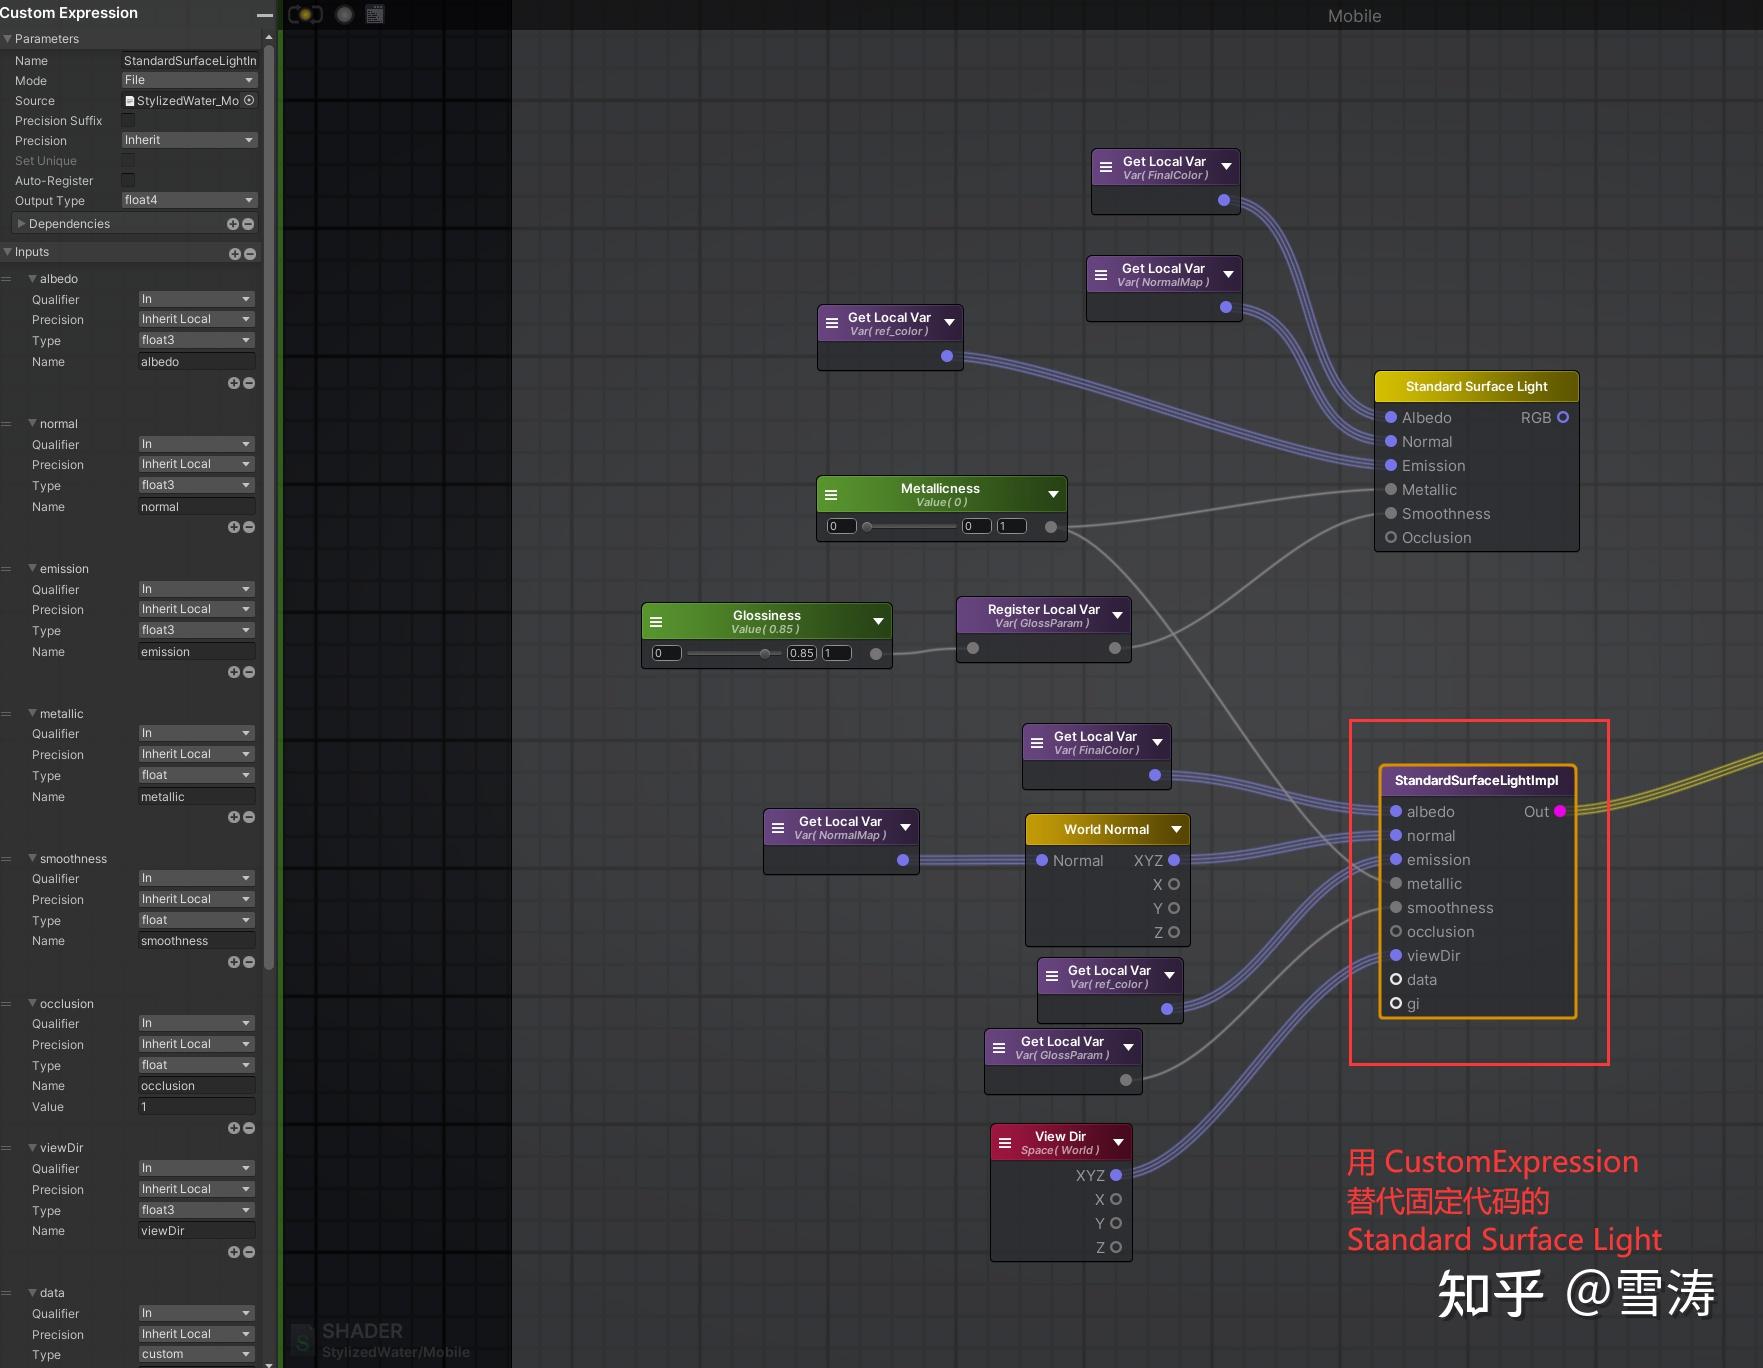This screenshot has height=1368, width=1763.
Task: Toggle the Set Unique checkbox
Action: pyautogui.click(x=128, y=161)
